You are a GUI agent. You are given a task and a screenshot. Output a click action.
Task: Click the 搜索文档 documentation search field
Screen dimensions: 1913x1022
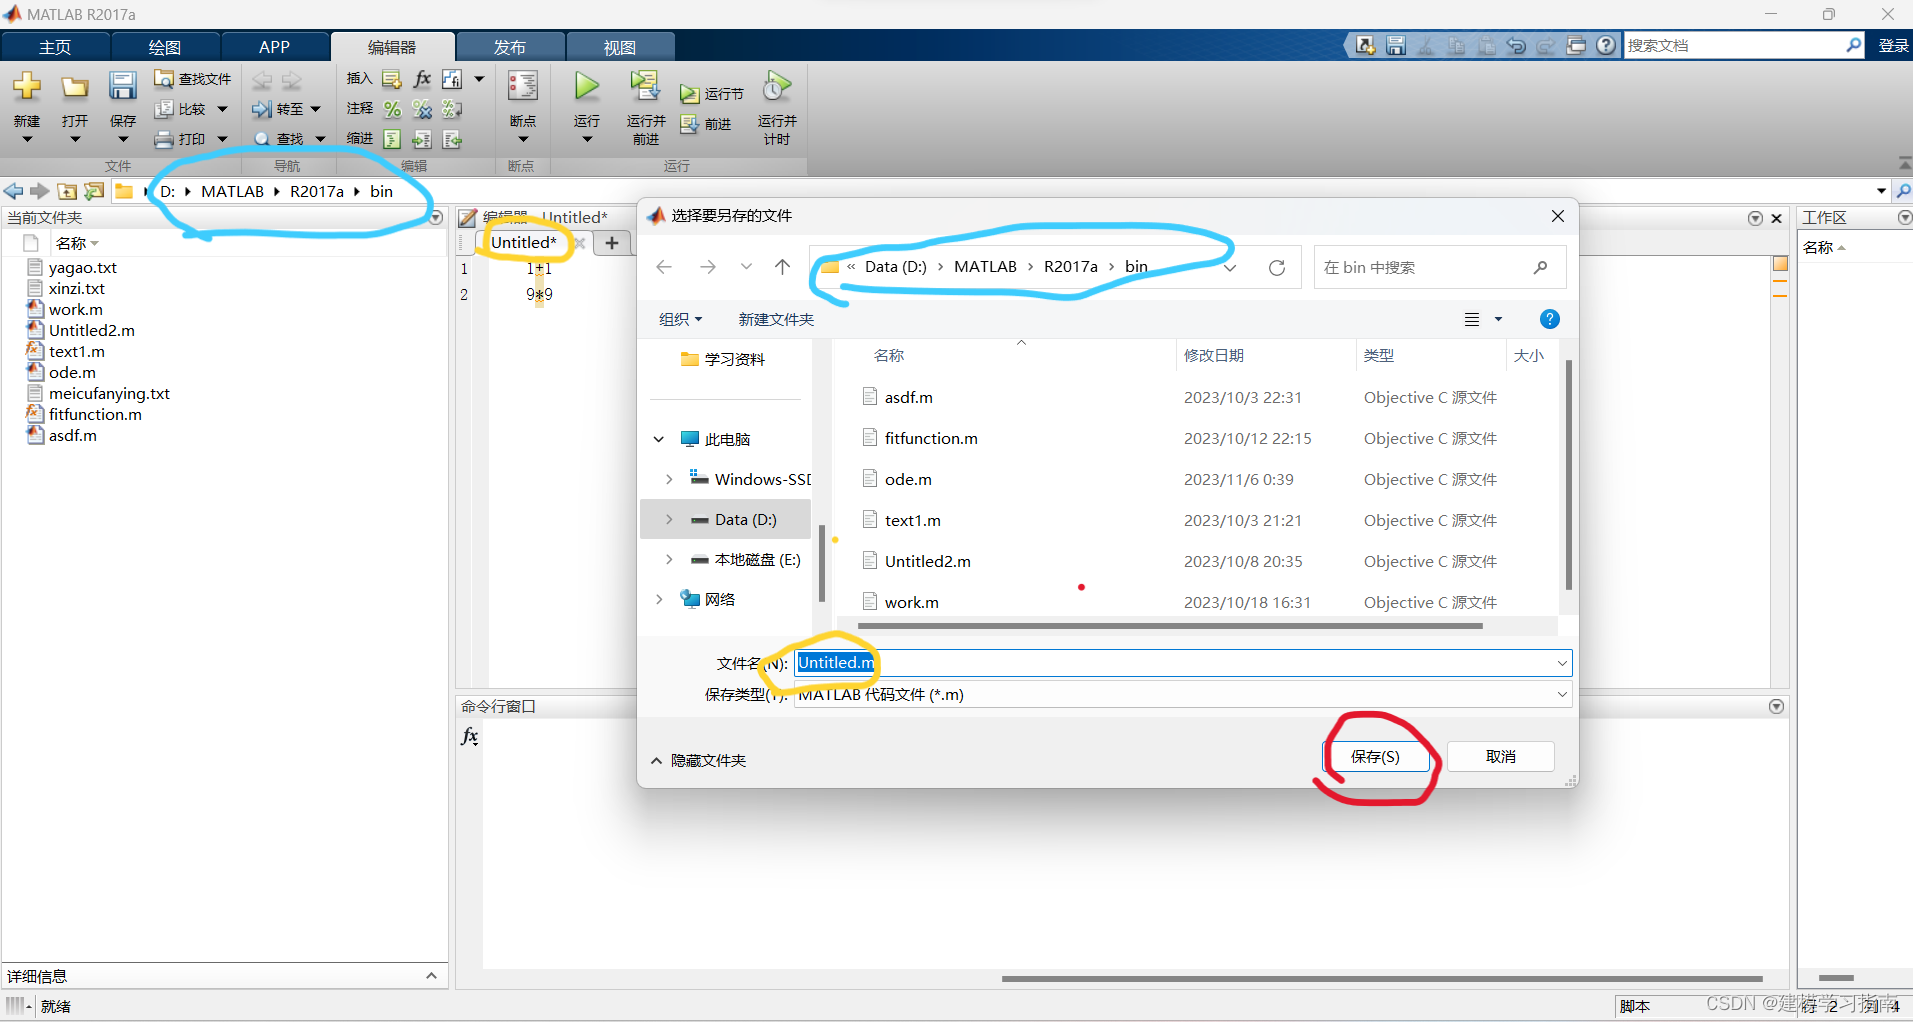(x=1743, y=45)
